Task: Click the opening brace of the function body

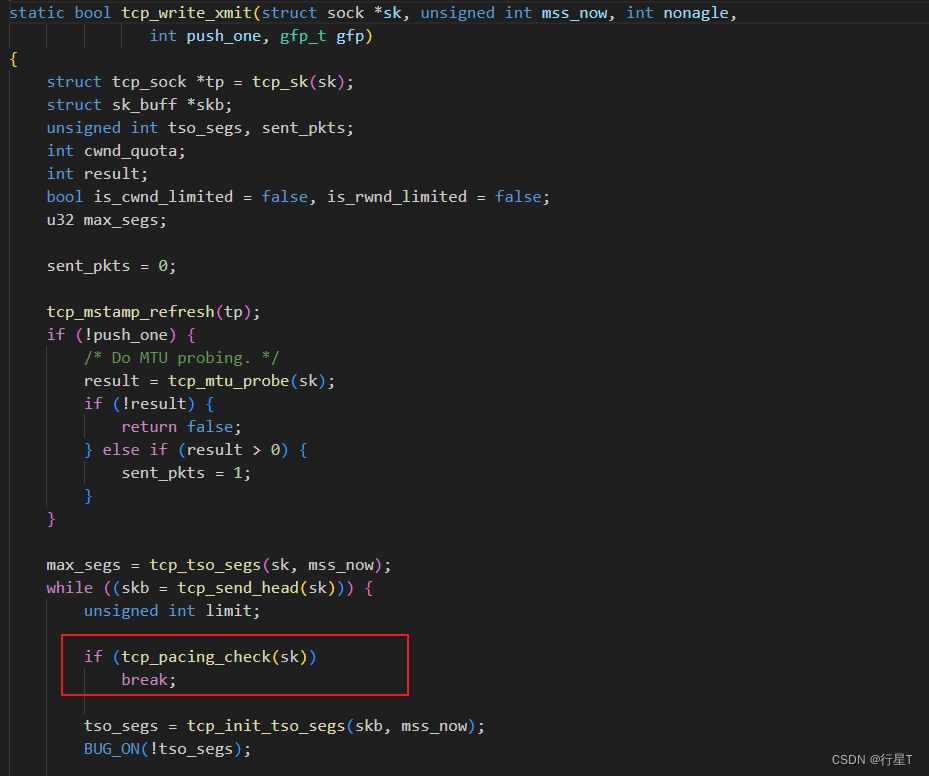Action: 14,59
